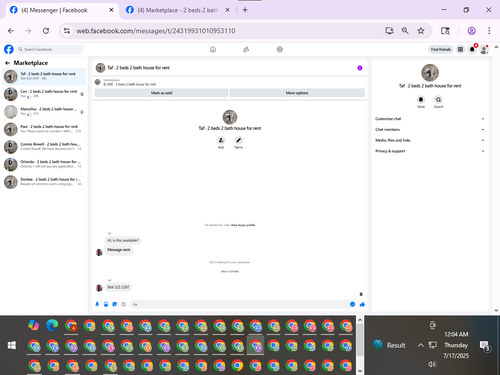
Task: Open chat header for the Taf conversation
Action: coord(133,68)
